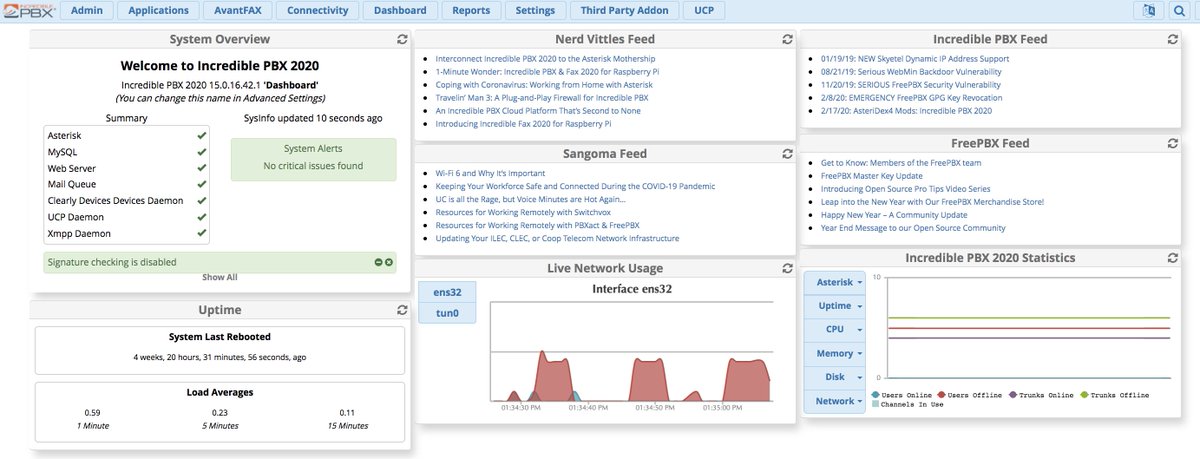
Task: Expand the Uptime statistics dropdown
Action: (x=835, y=306)
